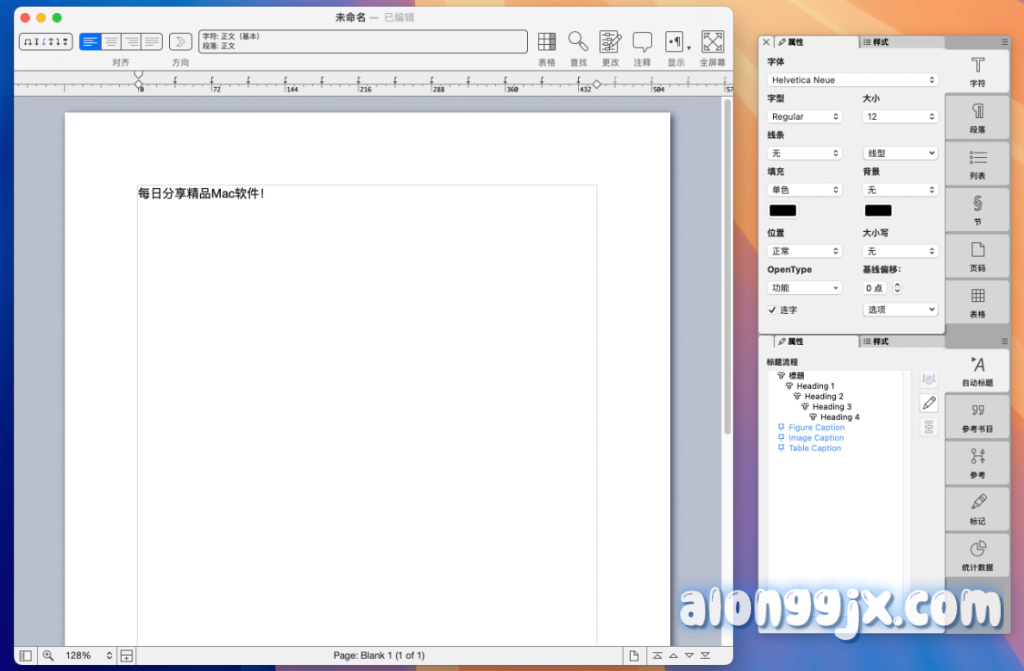Click the Figure Caption link

point(816,428)
